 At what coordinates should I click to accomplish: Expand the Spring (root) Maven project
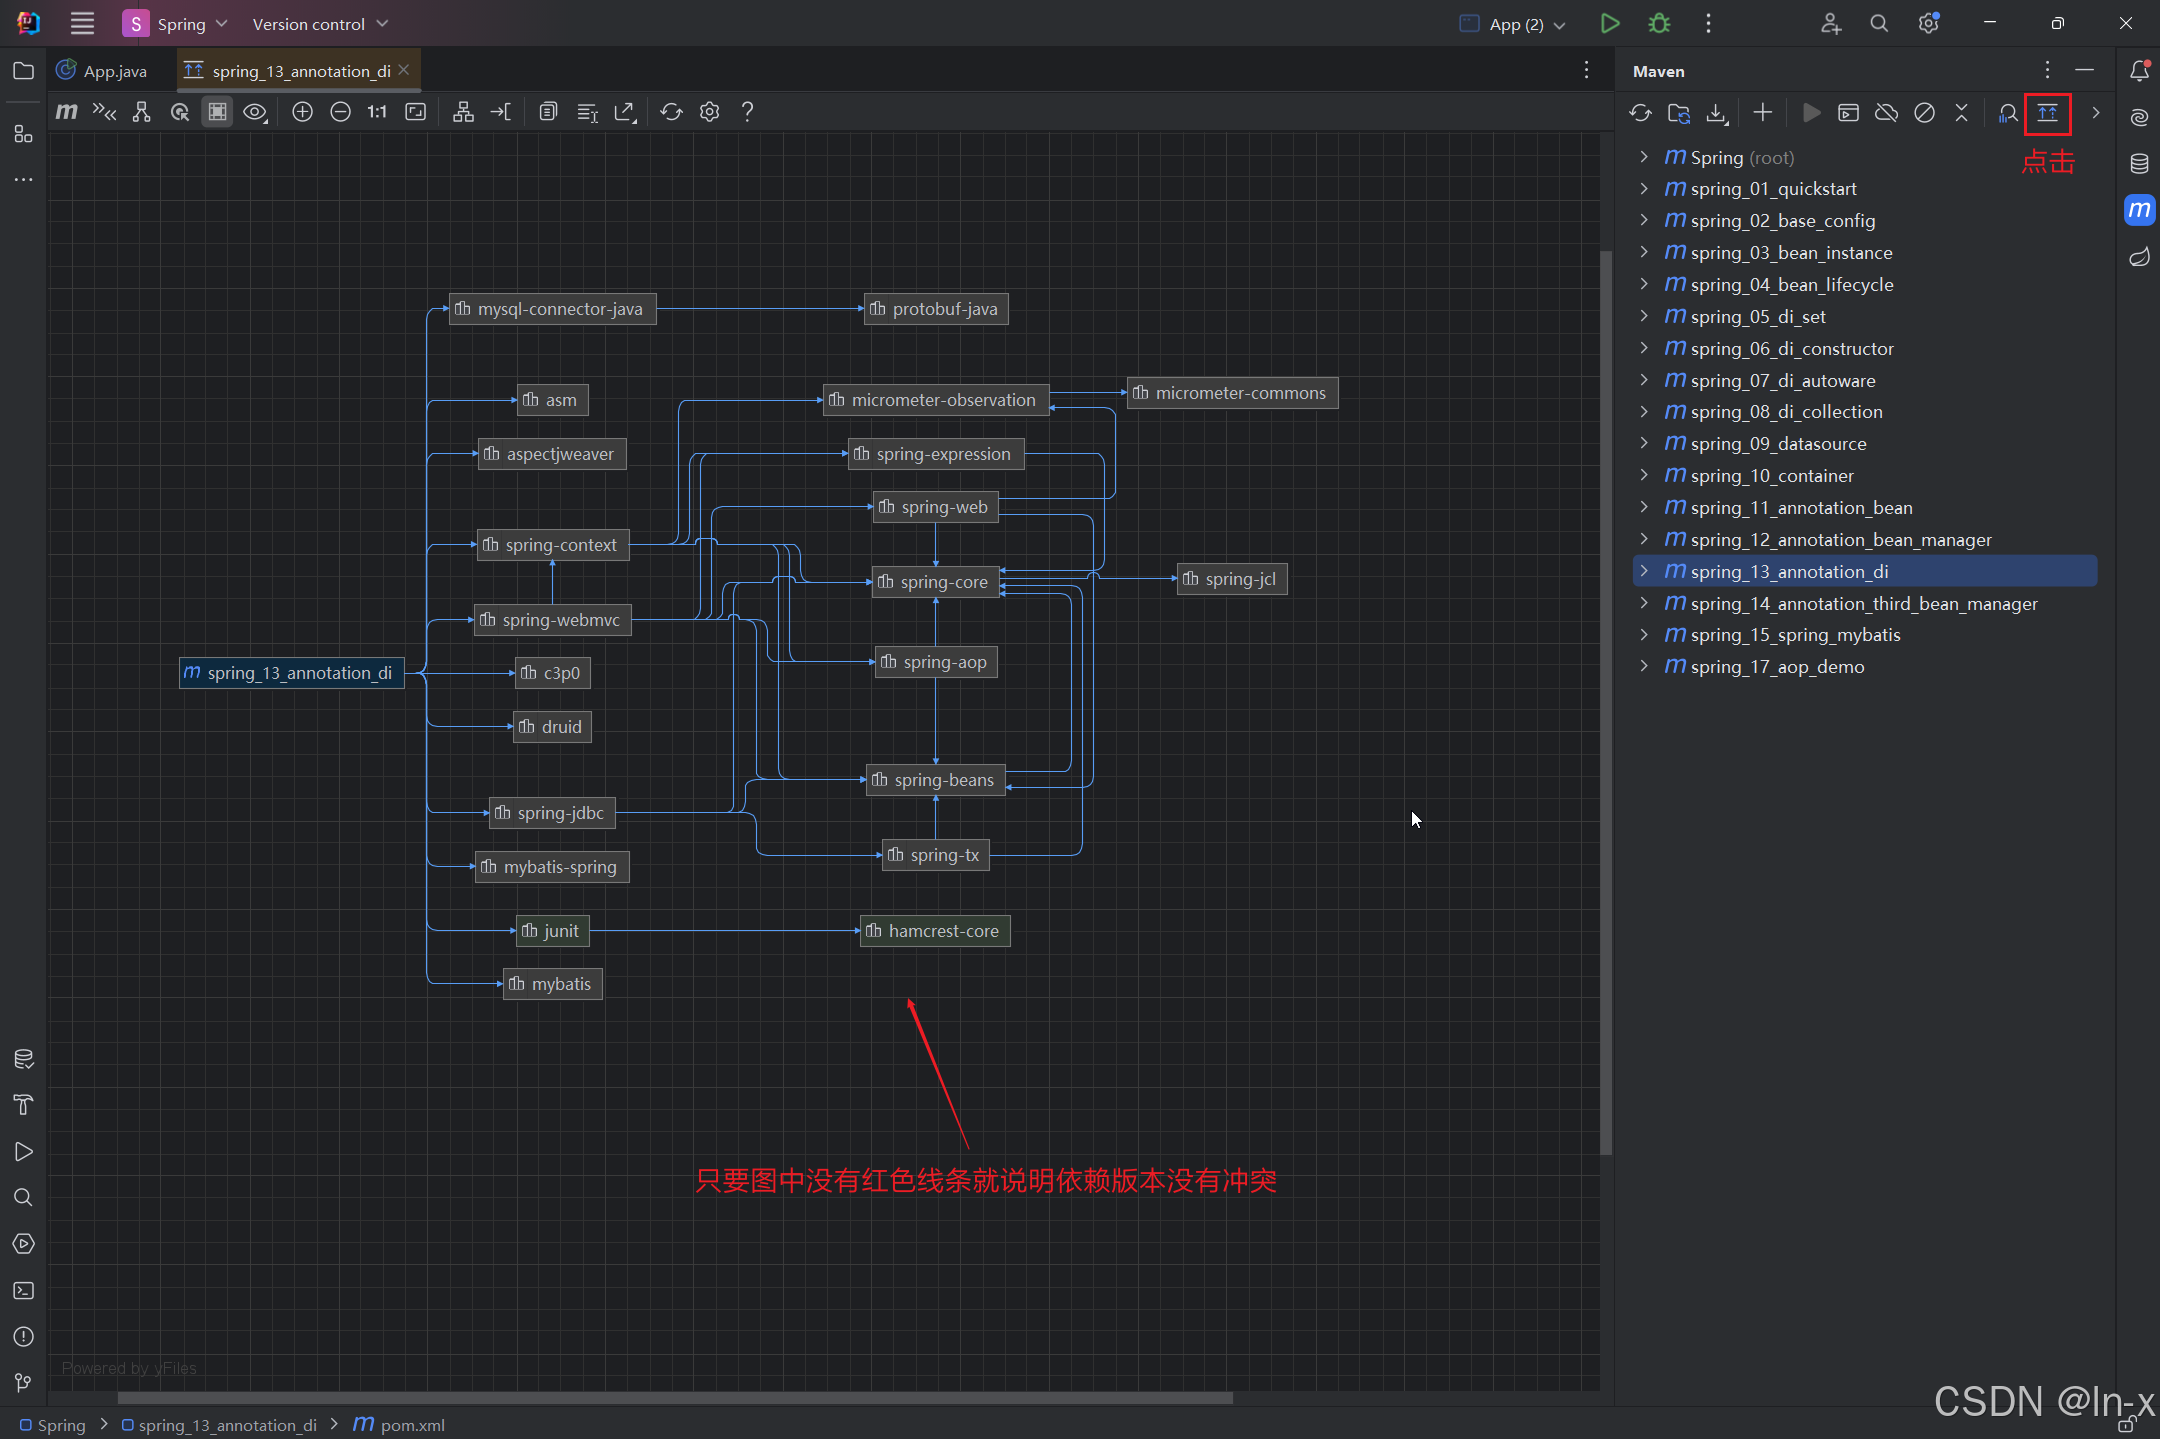coord(1642,157)
